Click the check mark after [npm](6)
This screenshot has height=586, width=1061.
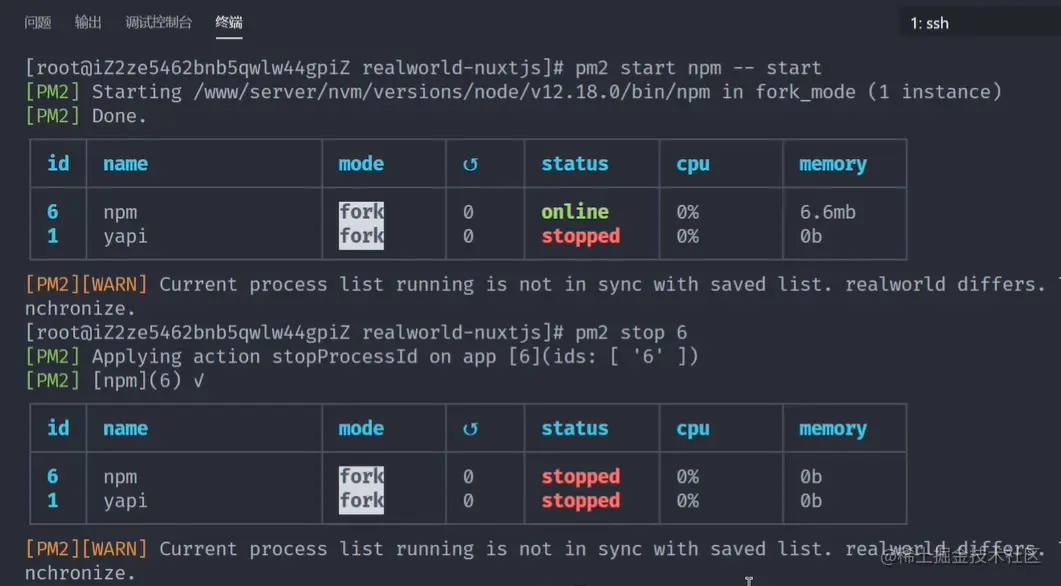[x=199, y=381]
